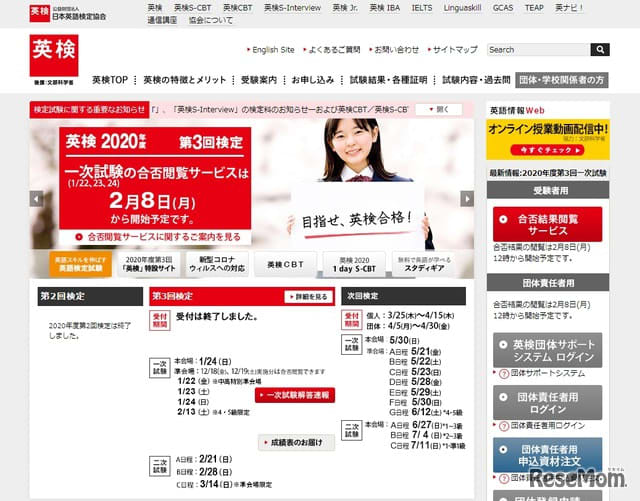This screenshot has width=640, height=501.
Task: Select 1 day S-CBT thumbnail
Action: coord(354,264)
